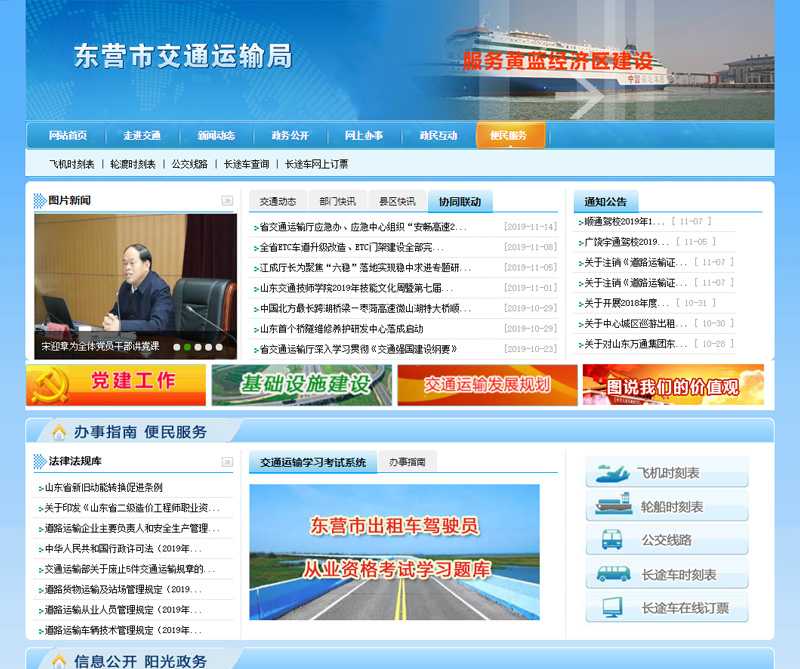The image size is (800, 669).
Task: Click the bus icon beside 公交线路
Action: click(x=612, y=539)
